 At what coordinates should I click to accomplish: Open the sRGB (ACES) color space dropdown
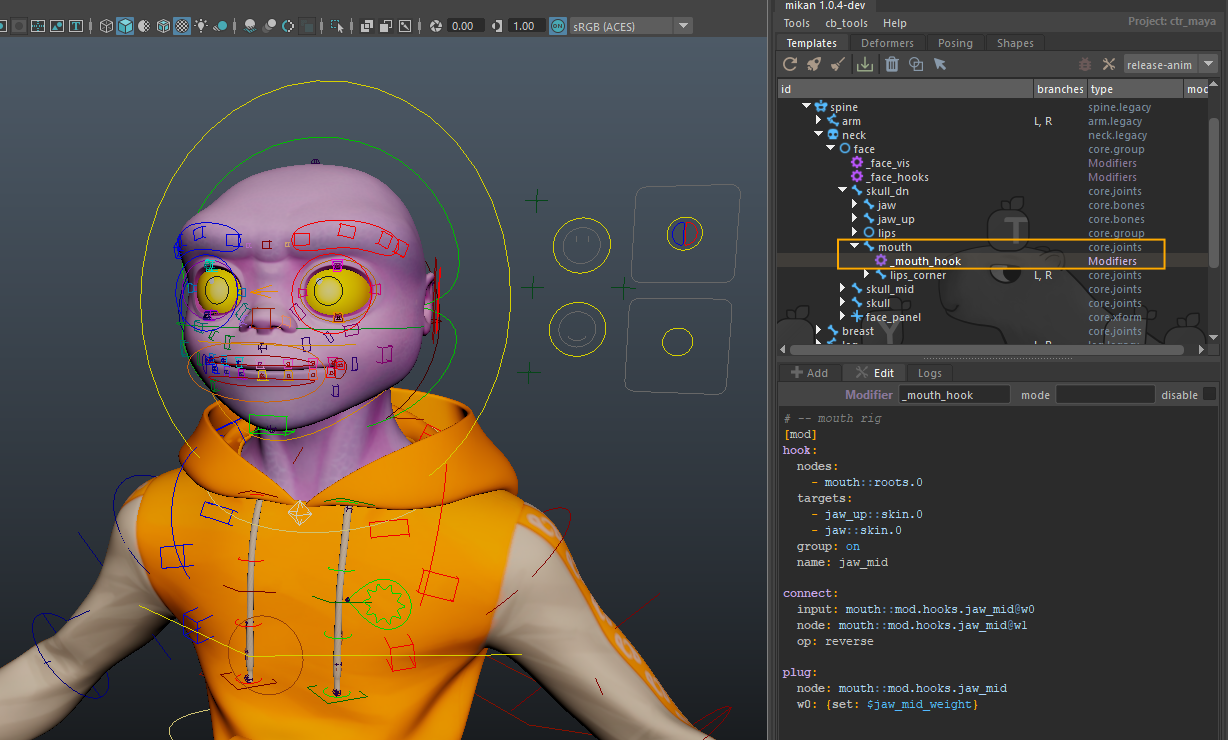[x=683, y=25]
